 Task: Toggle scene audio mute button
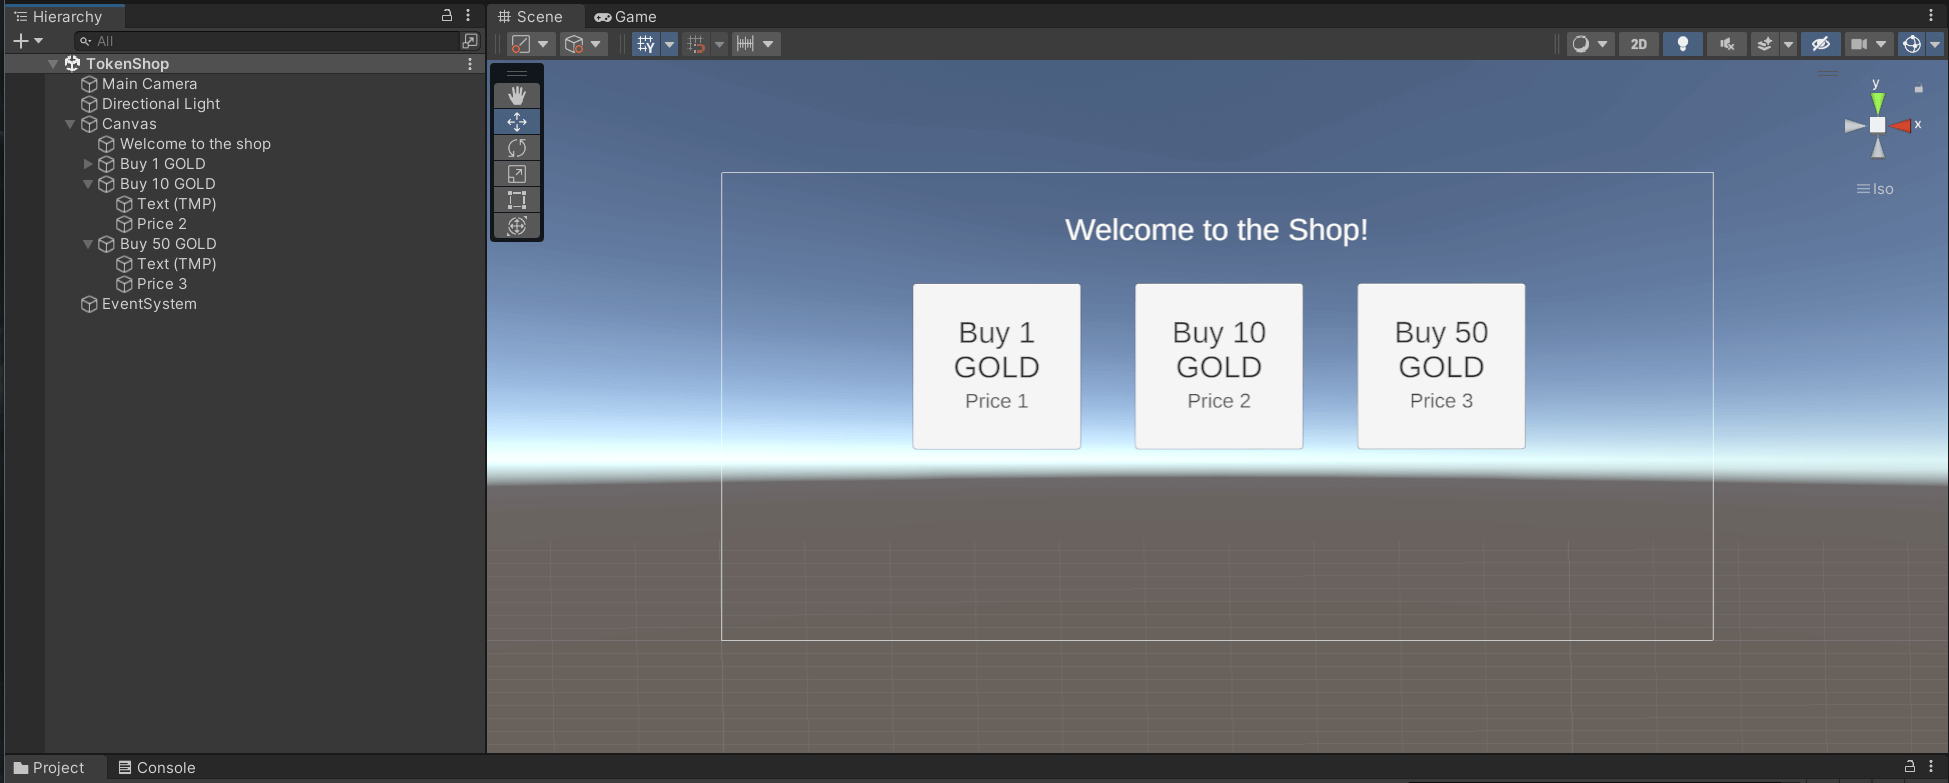(x=1727, y=44)
